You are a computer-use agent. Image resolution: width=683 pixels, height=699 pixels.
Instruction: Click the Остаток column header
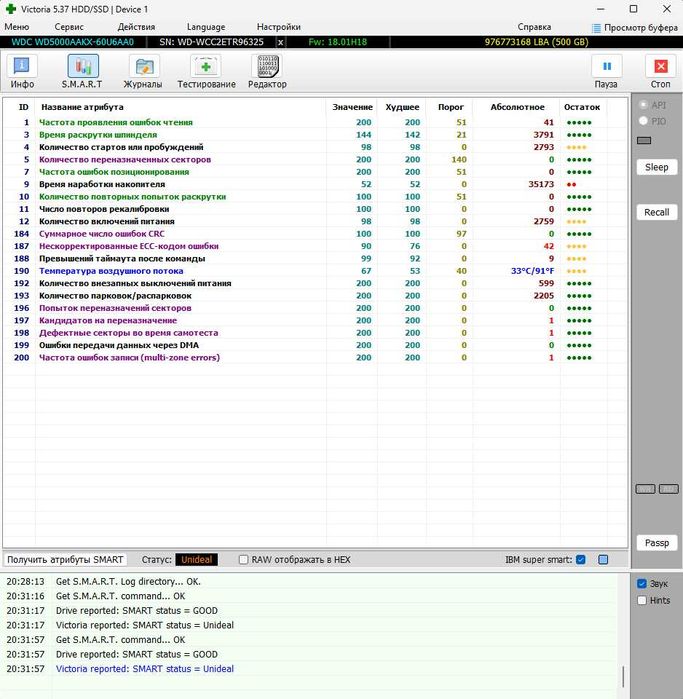582,107
